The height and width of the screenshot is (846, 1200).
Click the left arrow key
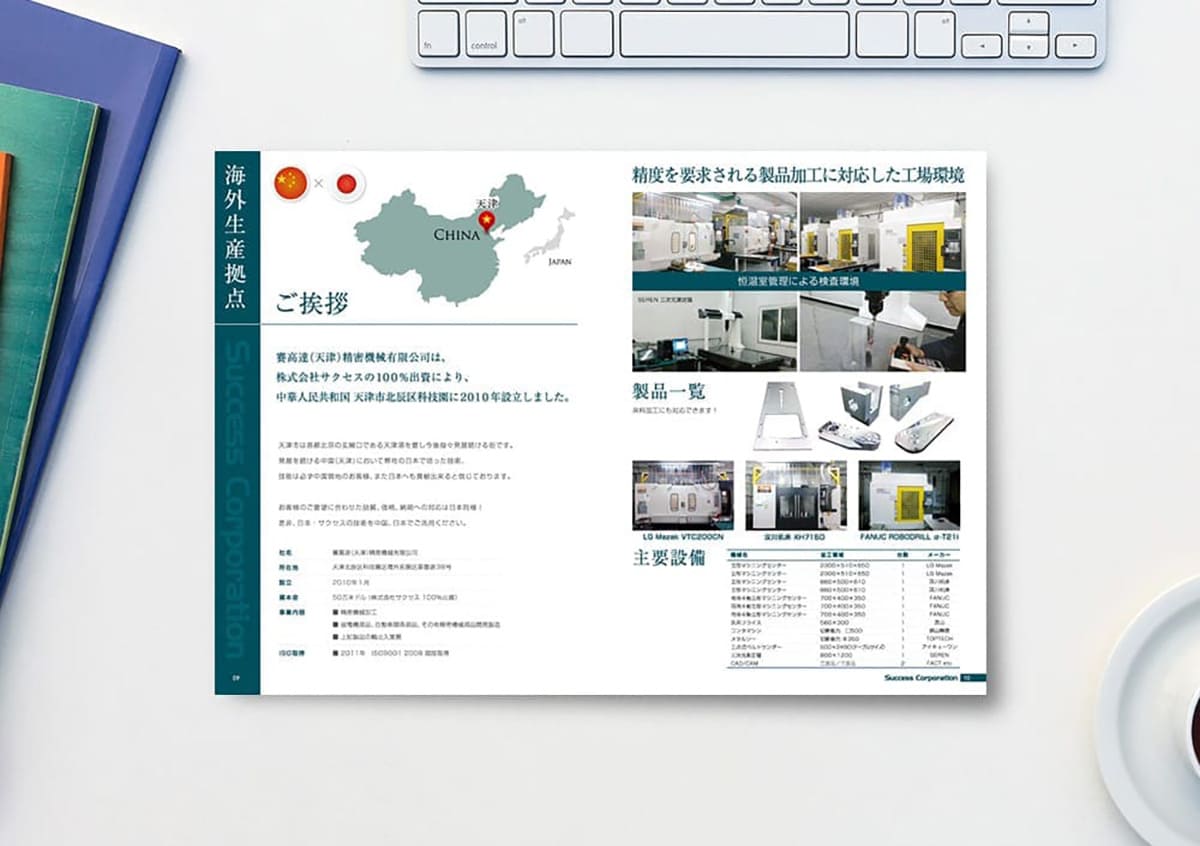click(981, 46)
